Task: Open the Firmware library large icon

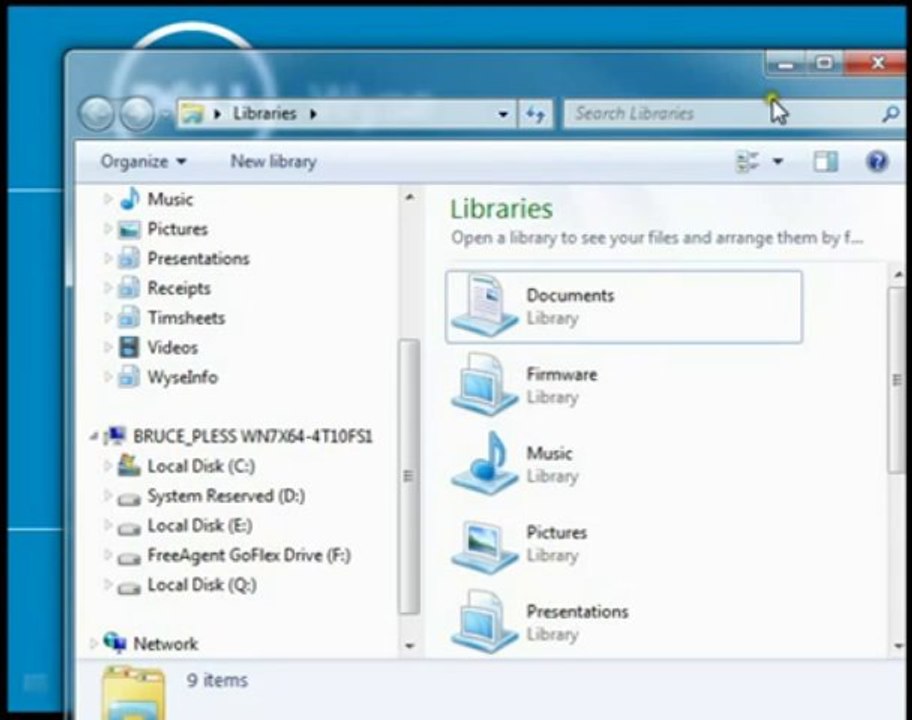Action: [484, 384]
